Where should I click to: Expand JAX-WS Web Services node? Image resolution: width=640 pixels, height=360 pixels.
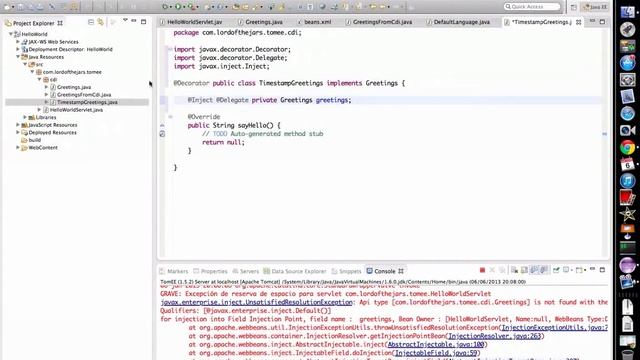(x=18, y=42)
